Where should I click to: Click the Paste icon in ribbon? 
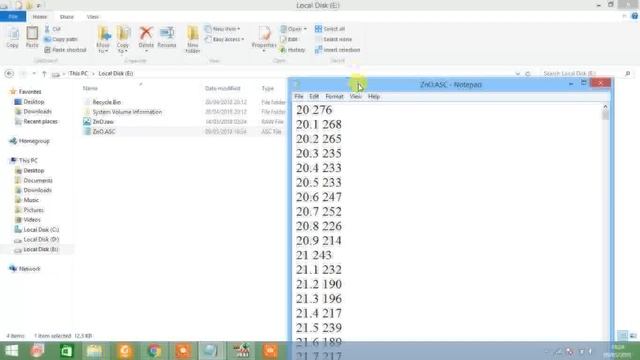[x=32, y=37]
